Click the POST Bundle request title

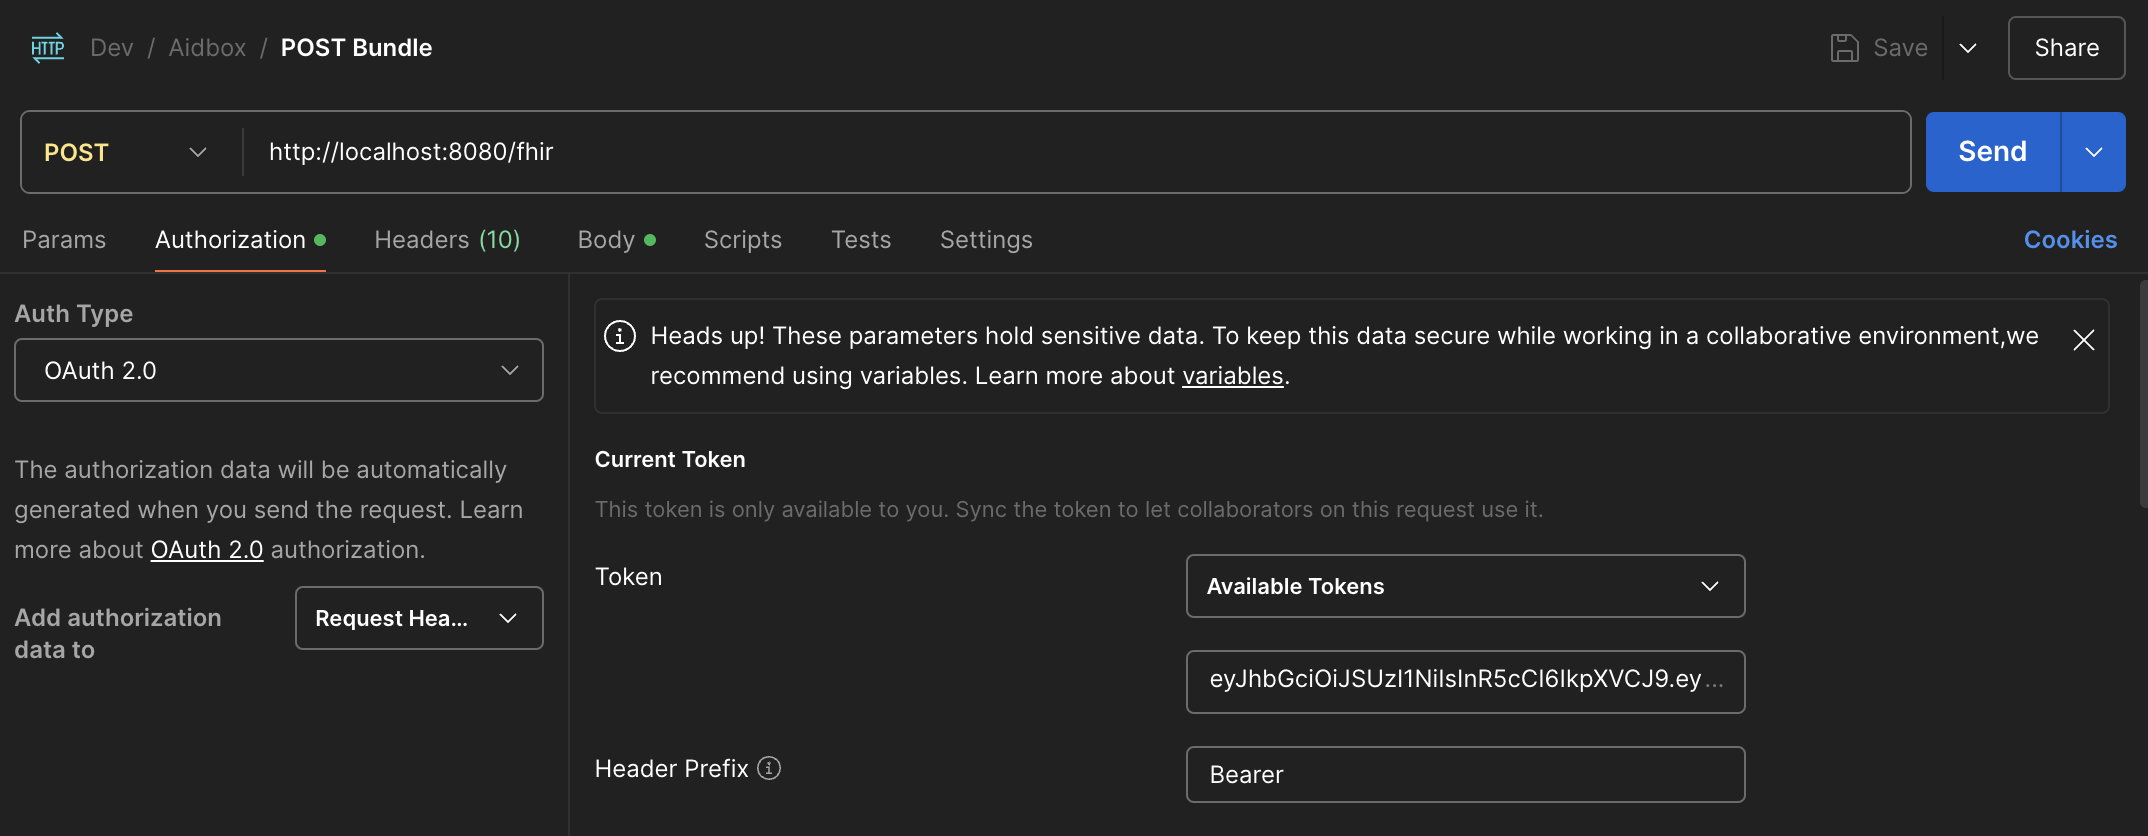pyautogui.click(x=357, y=48)
